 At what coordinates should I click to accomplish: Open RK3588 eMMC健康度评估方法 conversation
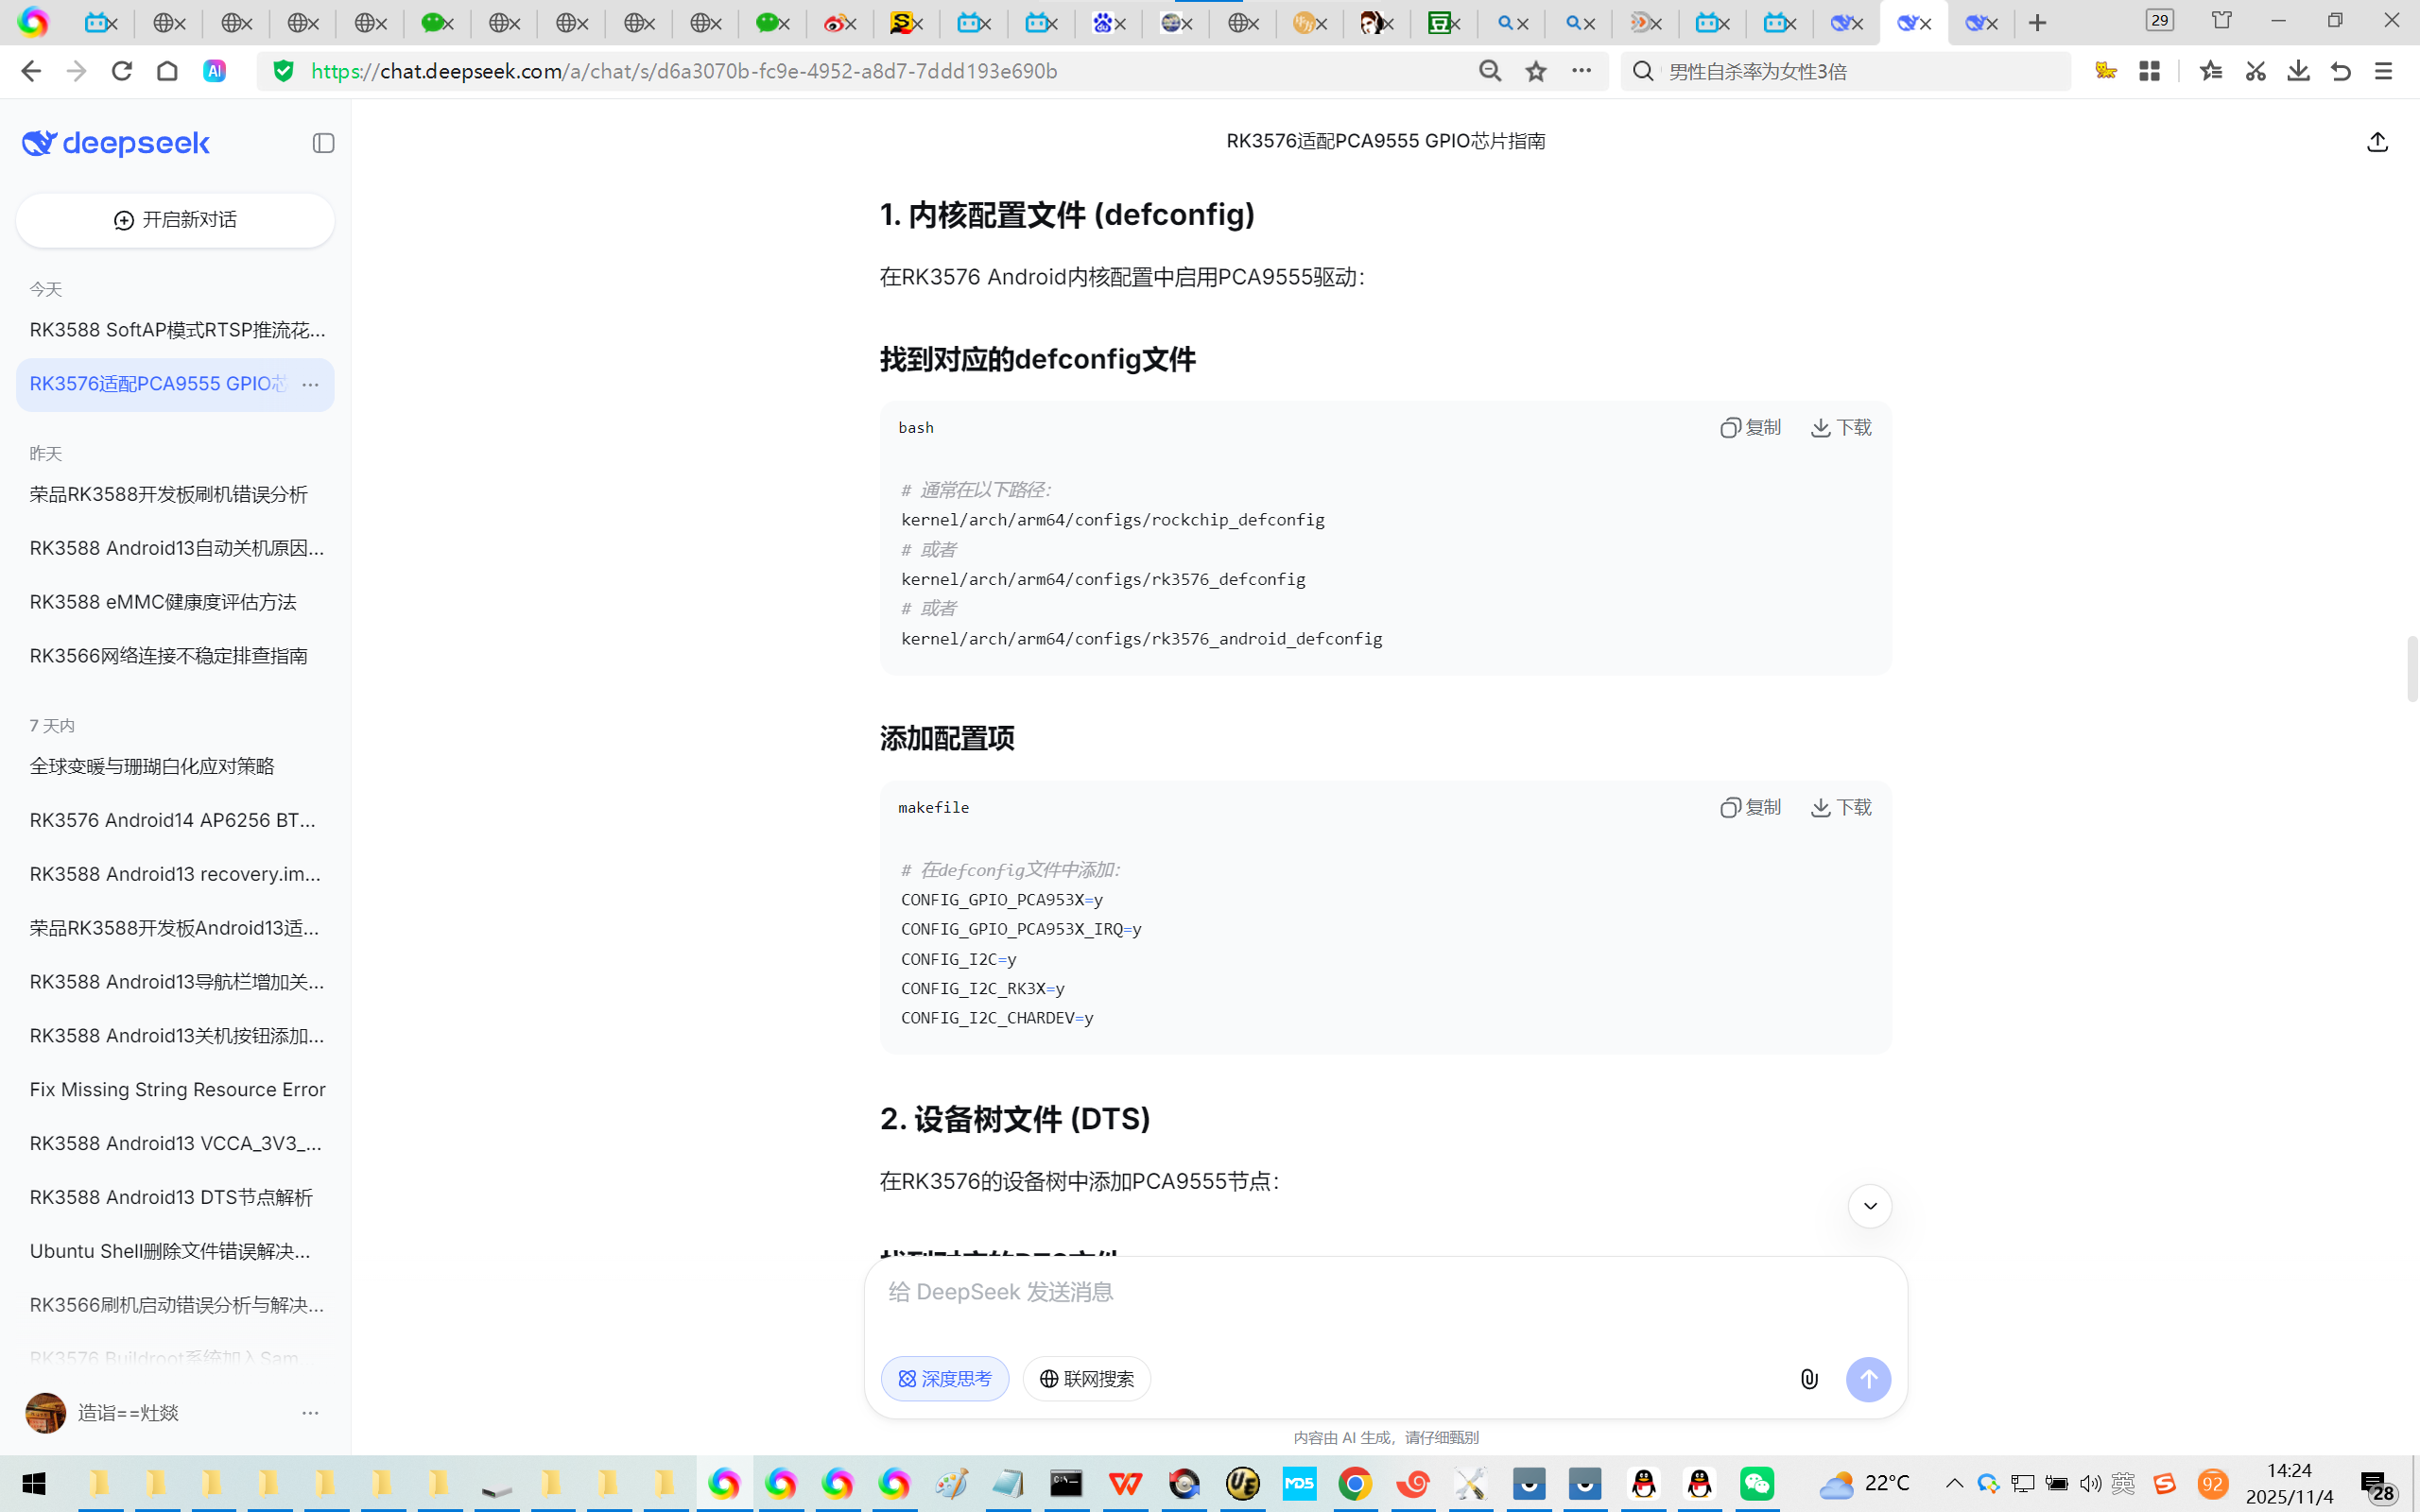163,602
